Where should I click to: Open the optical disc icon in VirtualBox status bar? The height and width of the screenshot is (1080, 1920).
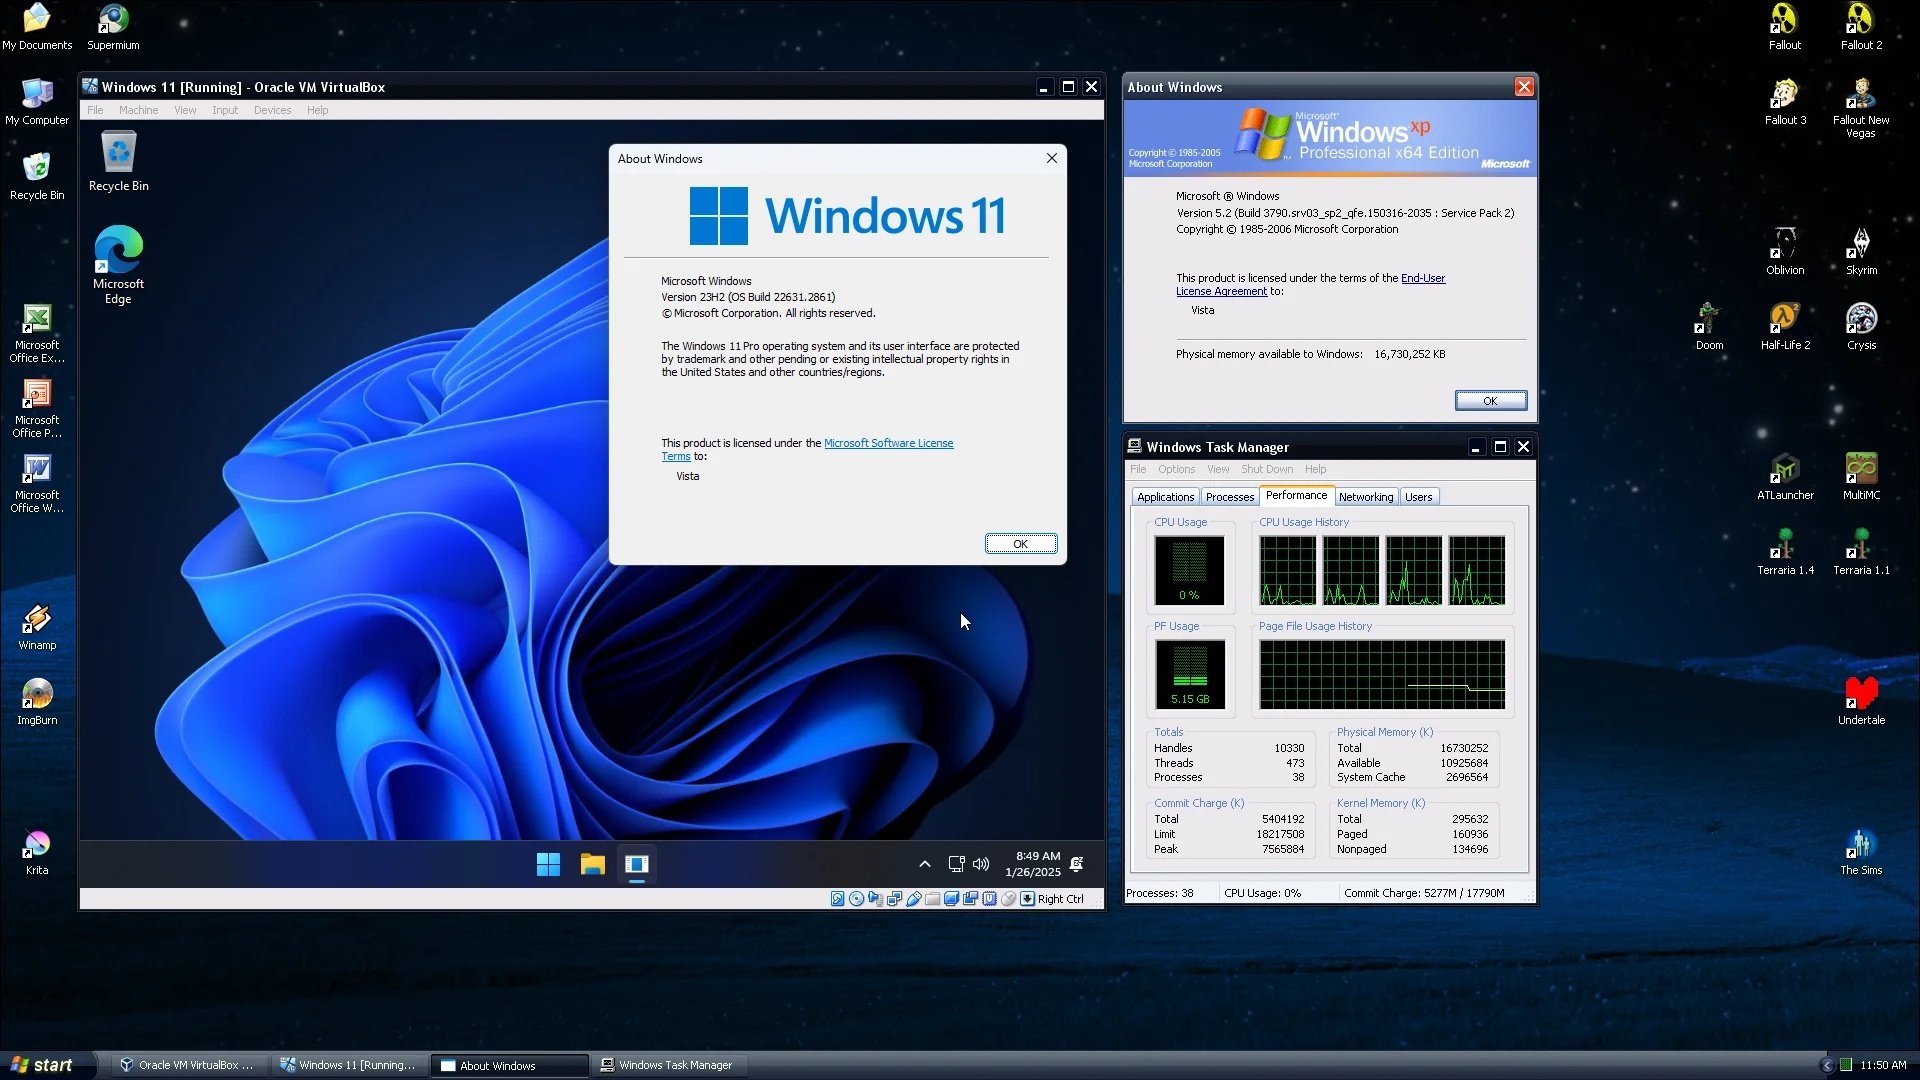(x=857, y=898)
